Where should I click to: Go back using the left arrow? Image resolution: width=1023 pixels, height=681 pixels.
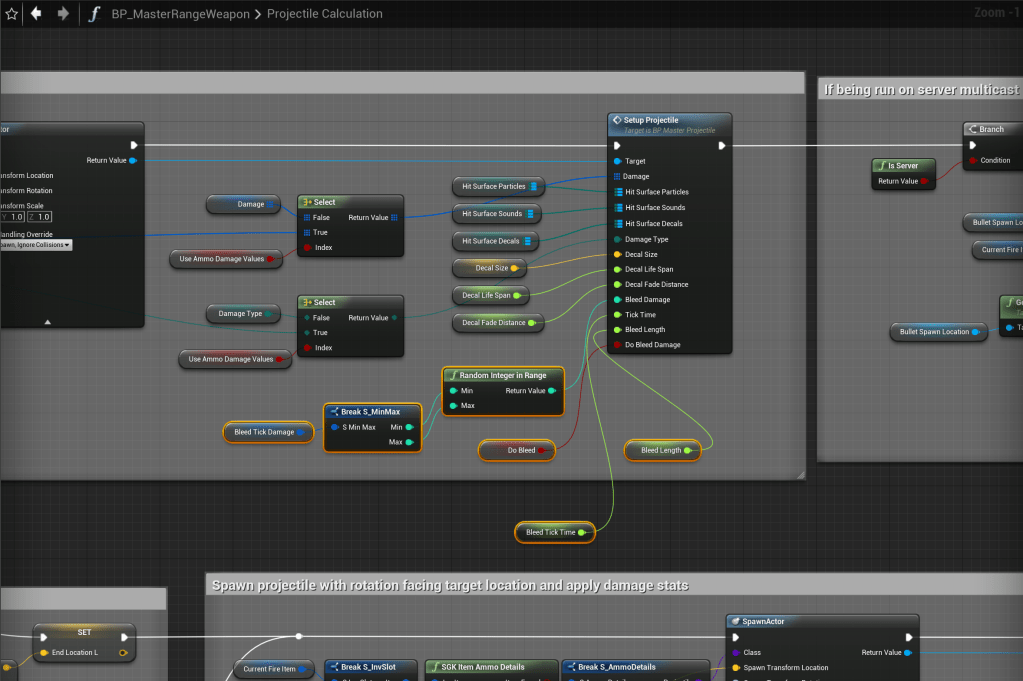point(37,14)
